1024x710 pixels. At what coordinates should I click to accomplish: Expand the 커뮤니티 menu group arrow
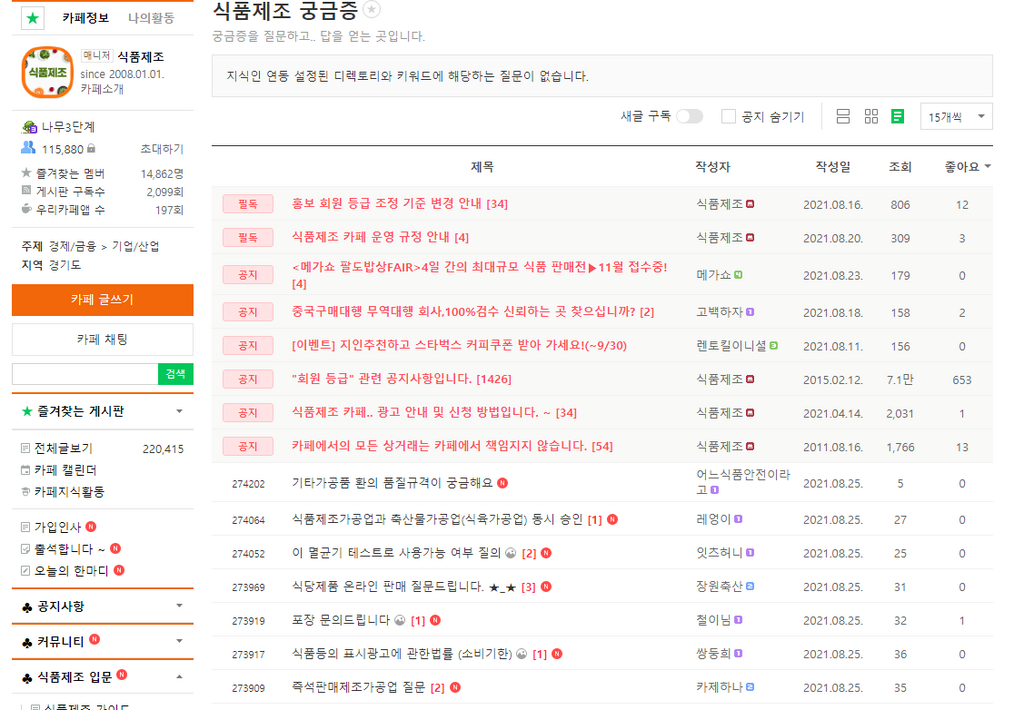[180, 641]
